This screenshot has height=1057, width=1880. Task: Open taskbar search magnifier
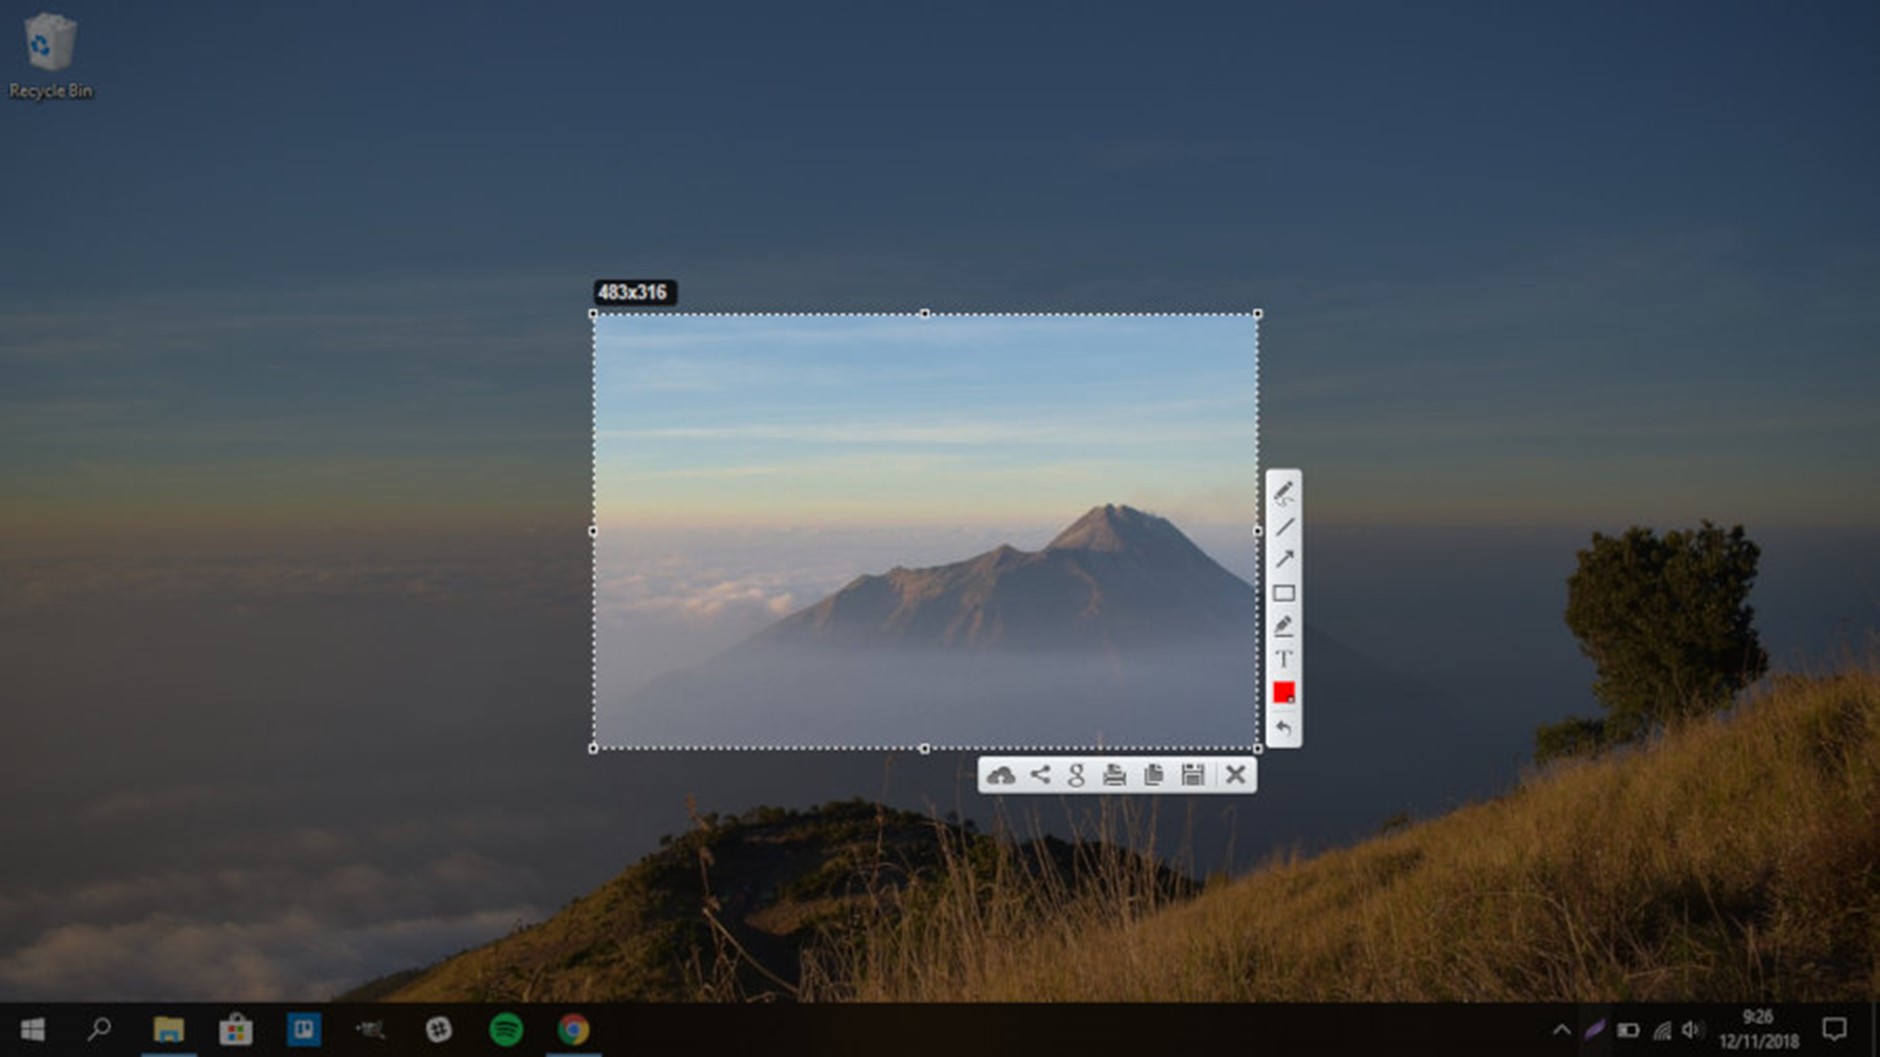coord(99,1029)
